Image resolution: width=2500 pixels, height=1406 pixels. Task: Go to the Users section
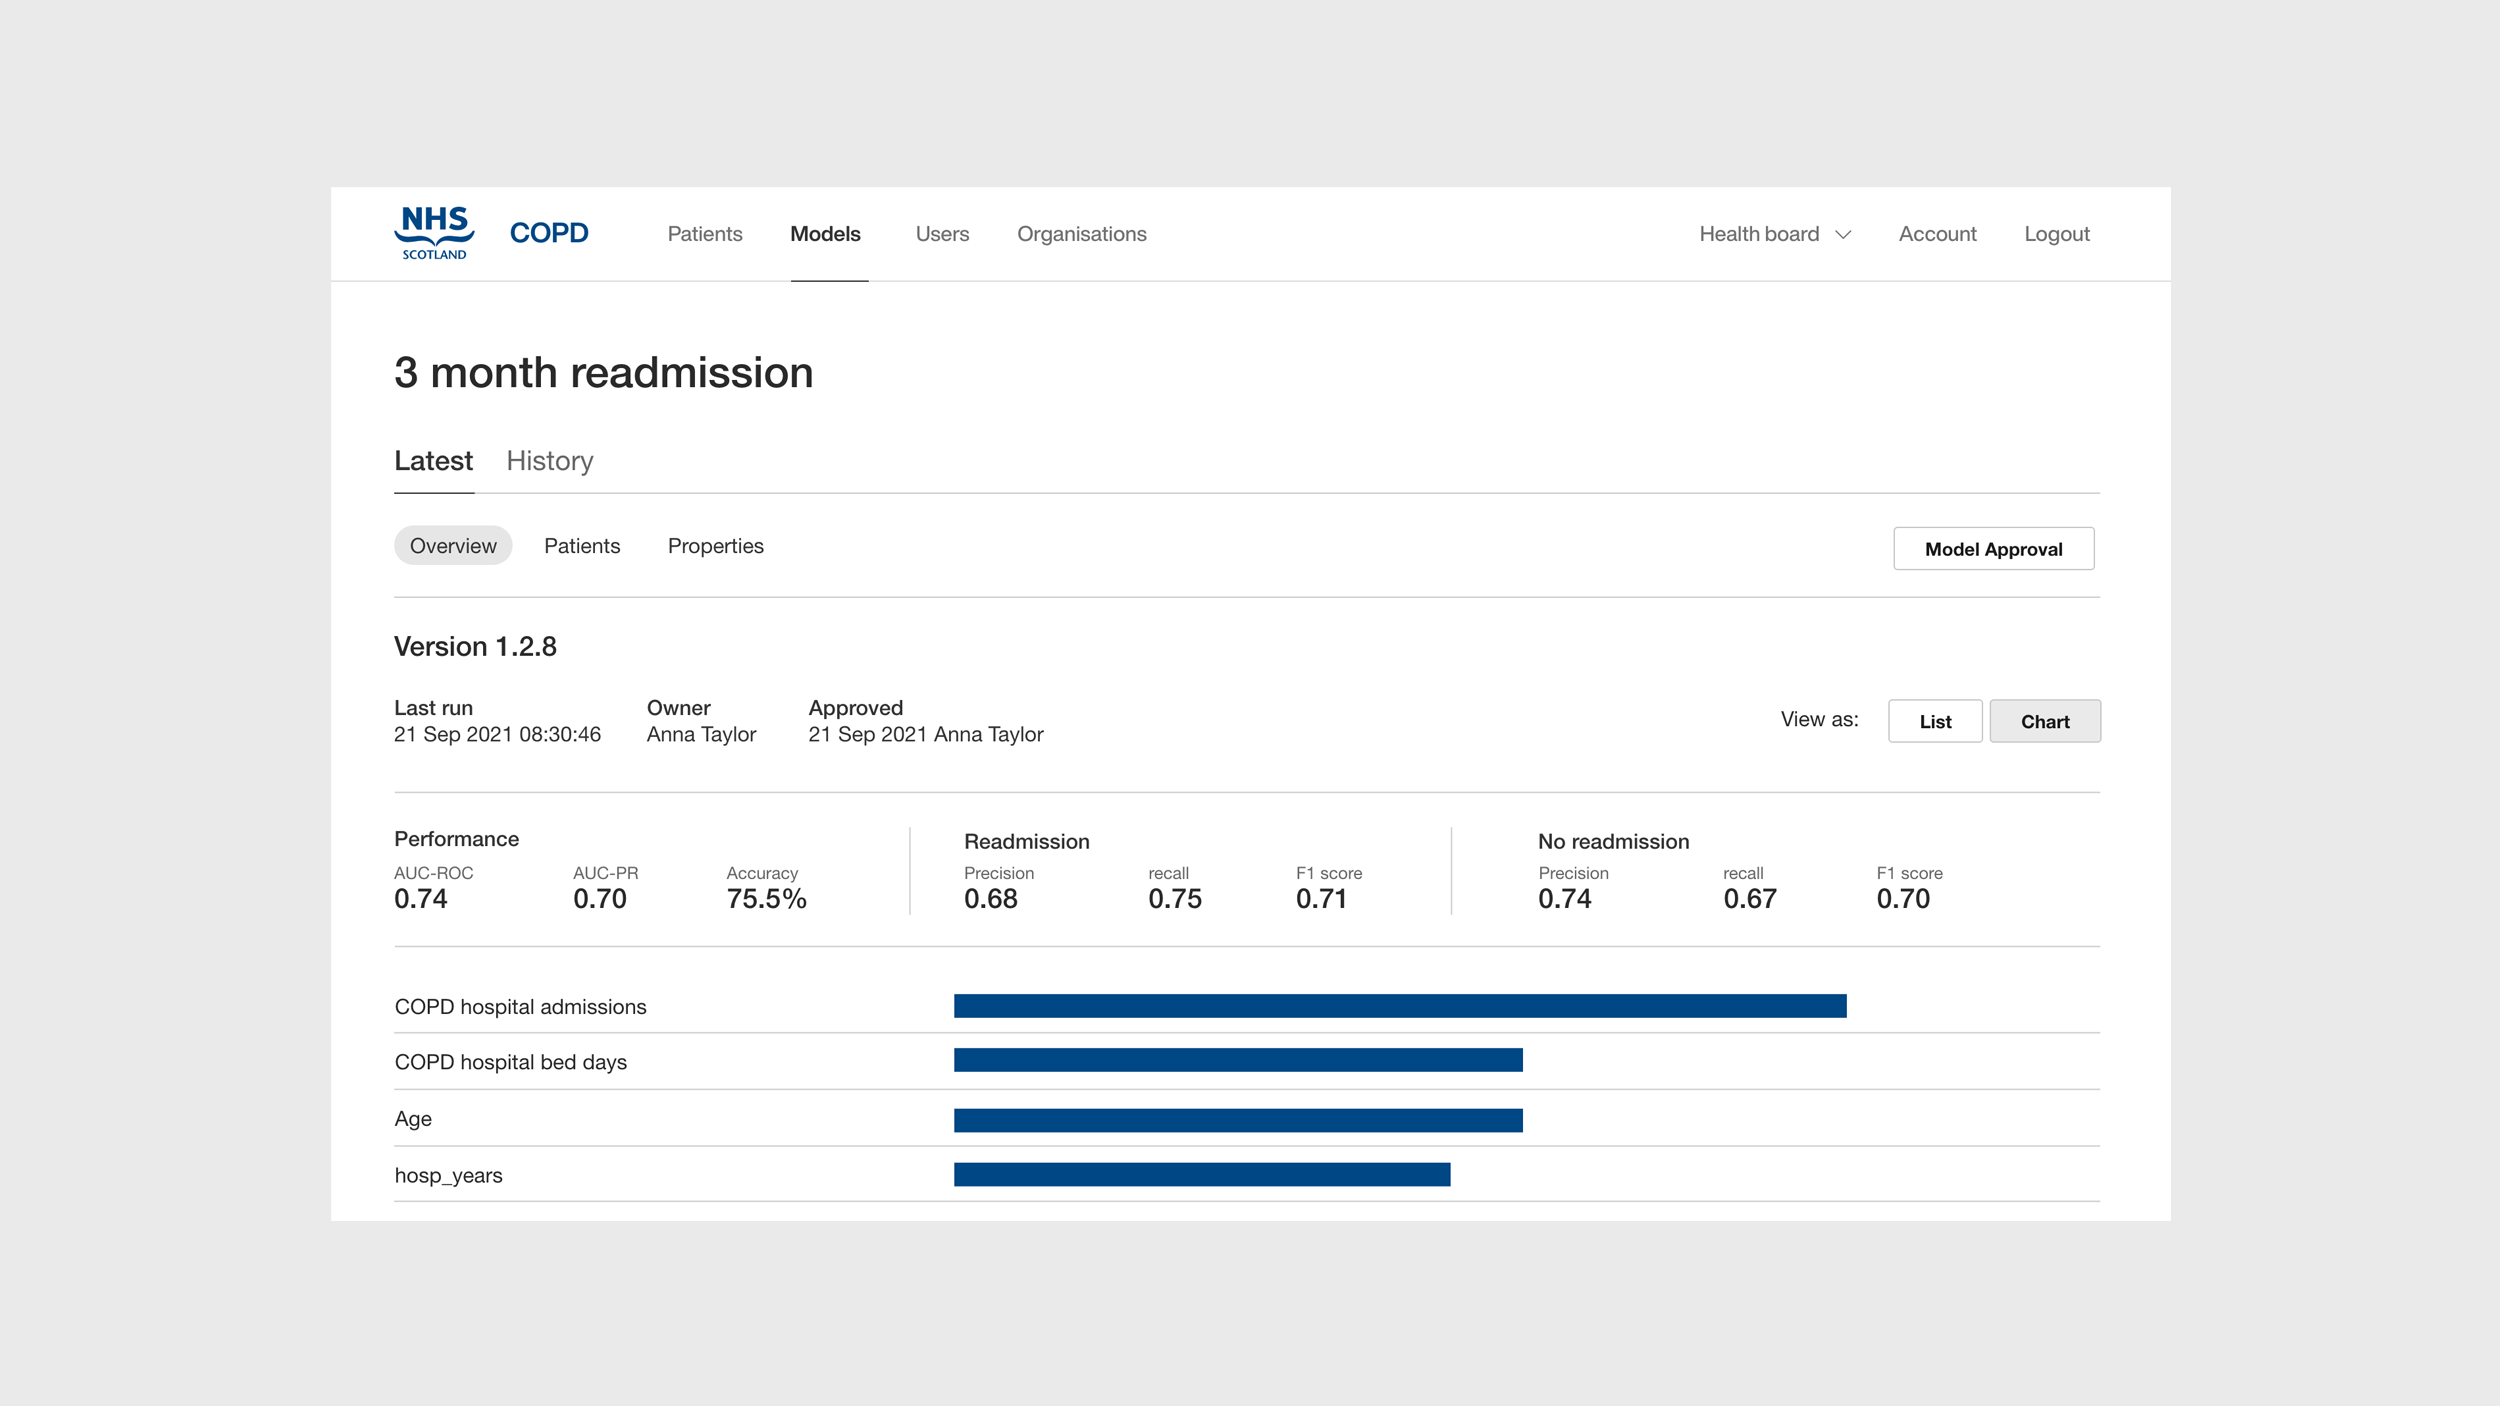tap(941, 233)
